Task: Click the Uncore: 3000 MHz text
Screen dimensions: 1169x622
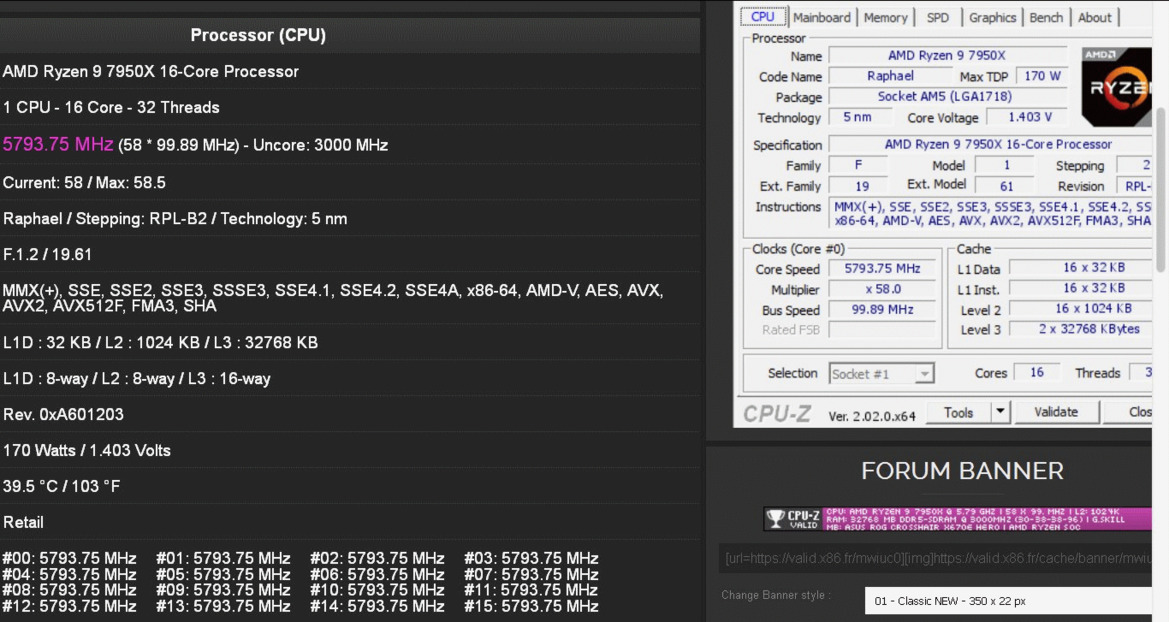Action: coord(321,145)
